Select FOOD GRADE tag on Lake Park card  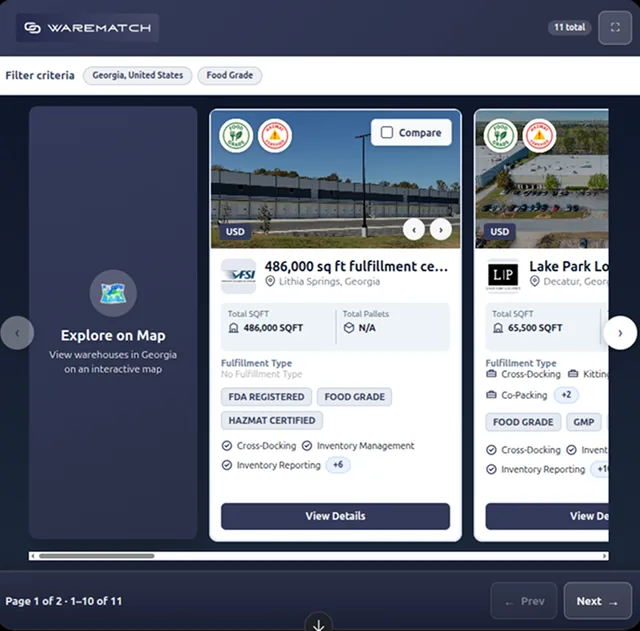523,422
